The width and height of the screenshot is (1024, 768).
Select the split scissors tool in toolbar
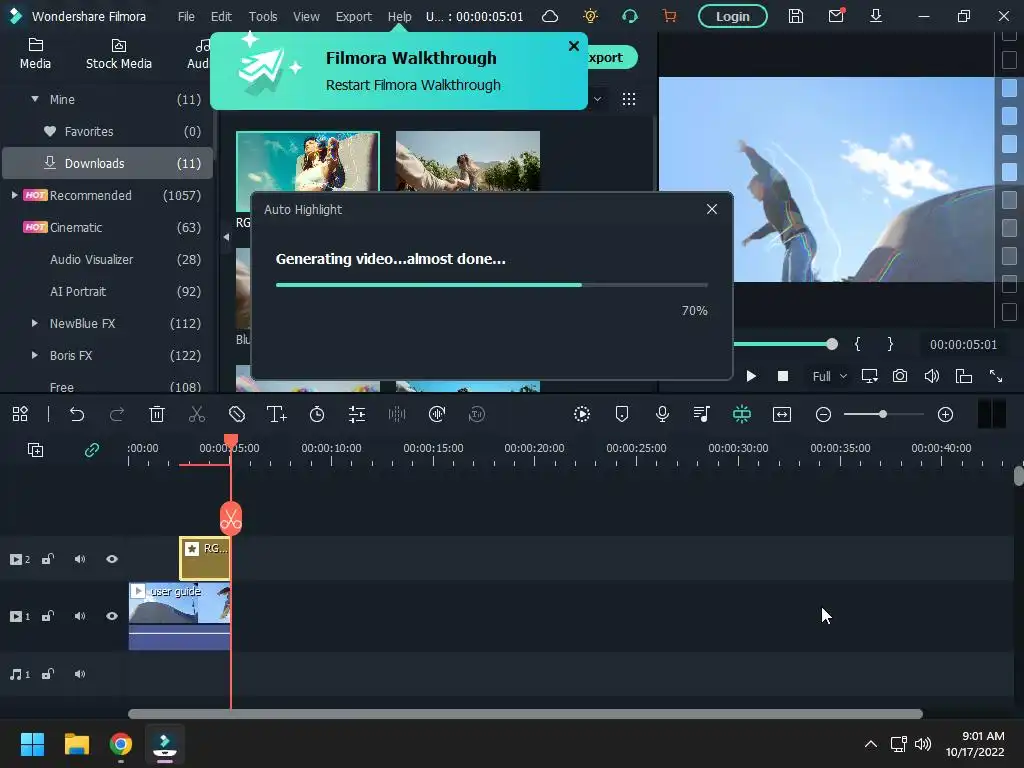click(197, 414)
